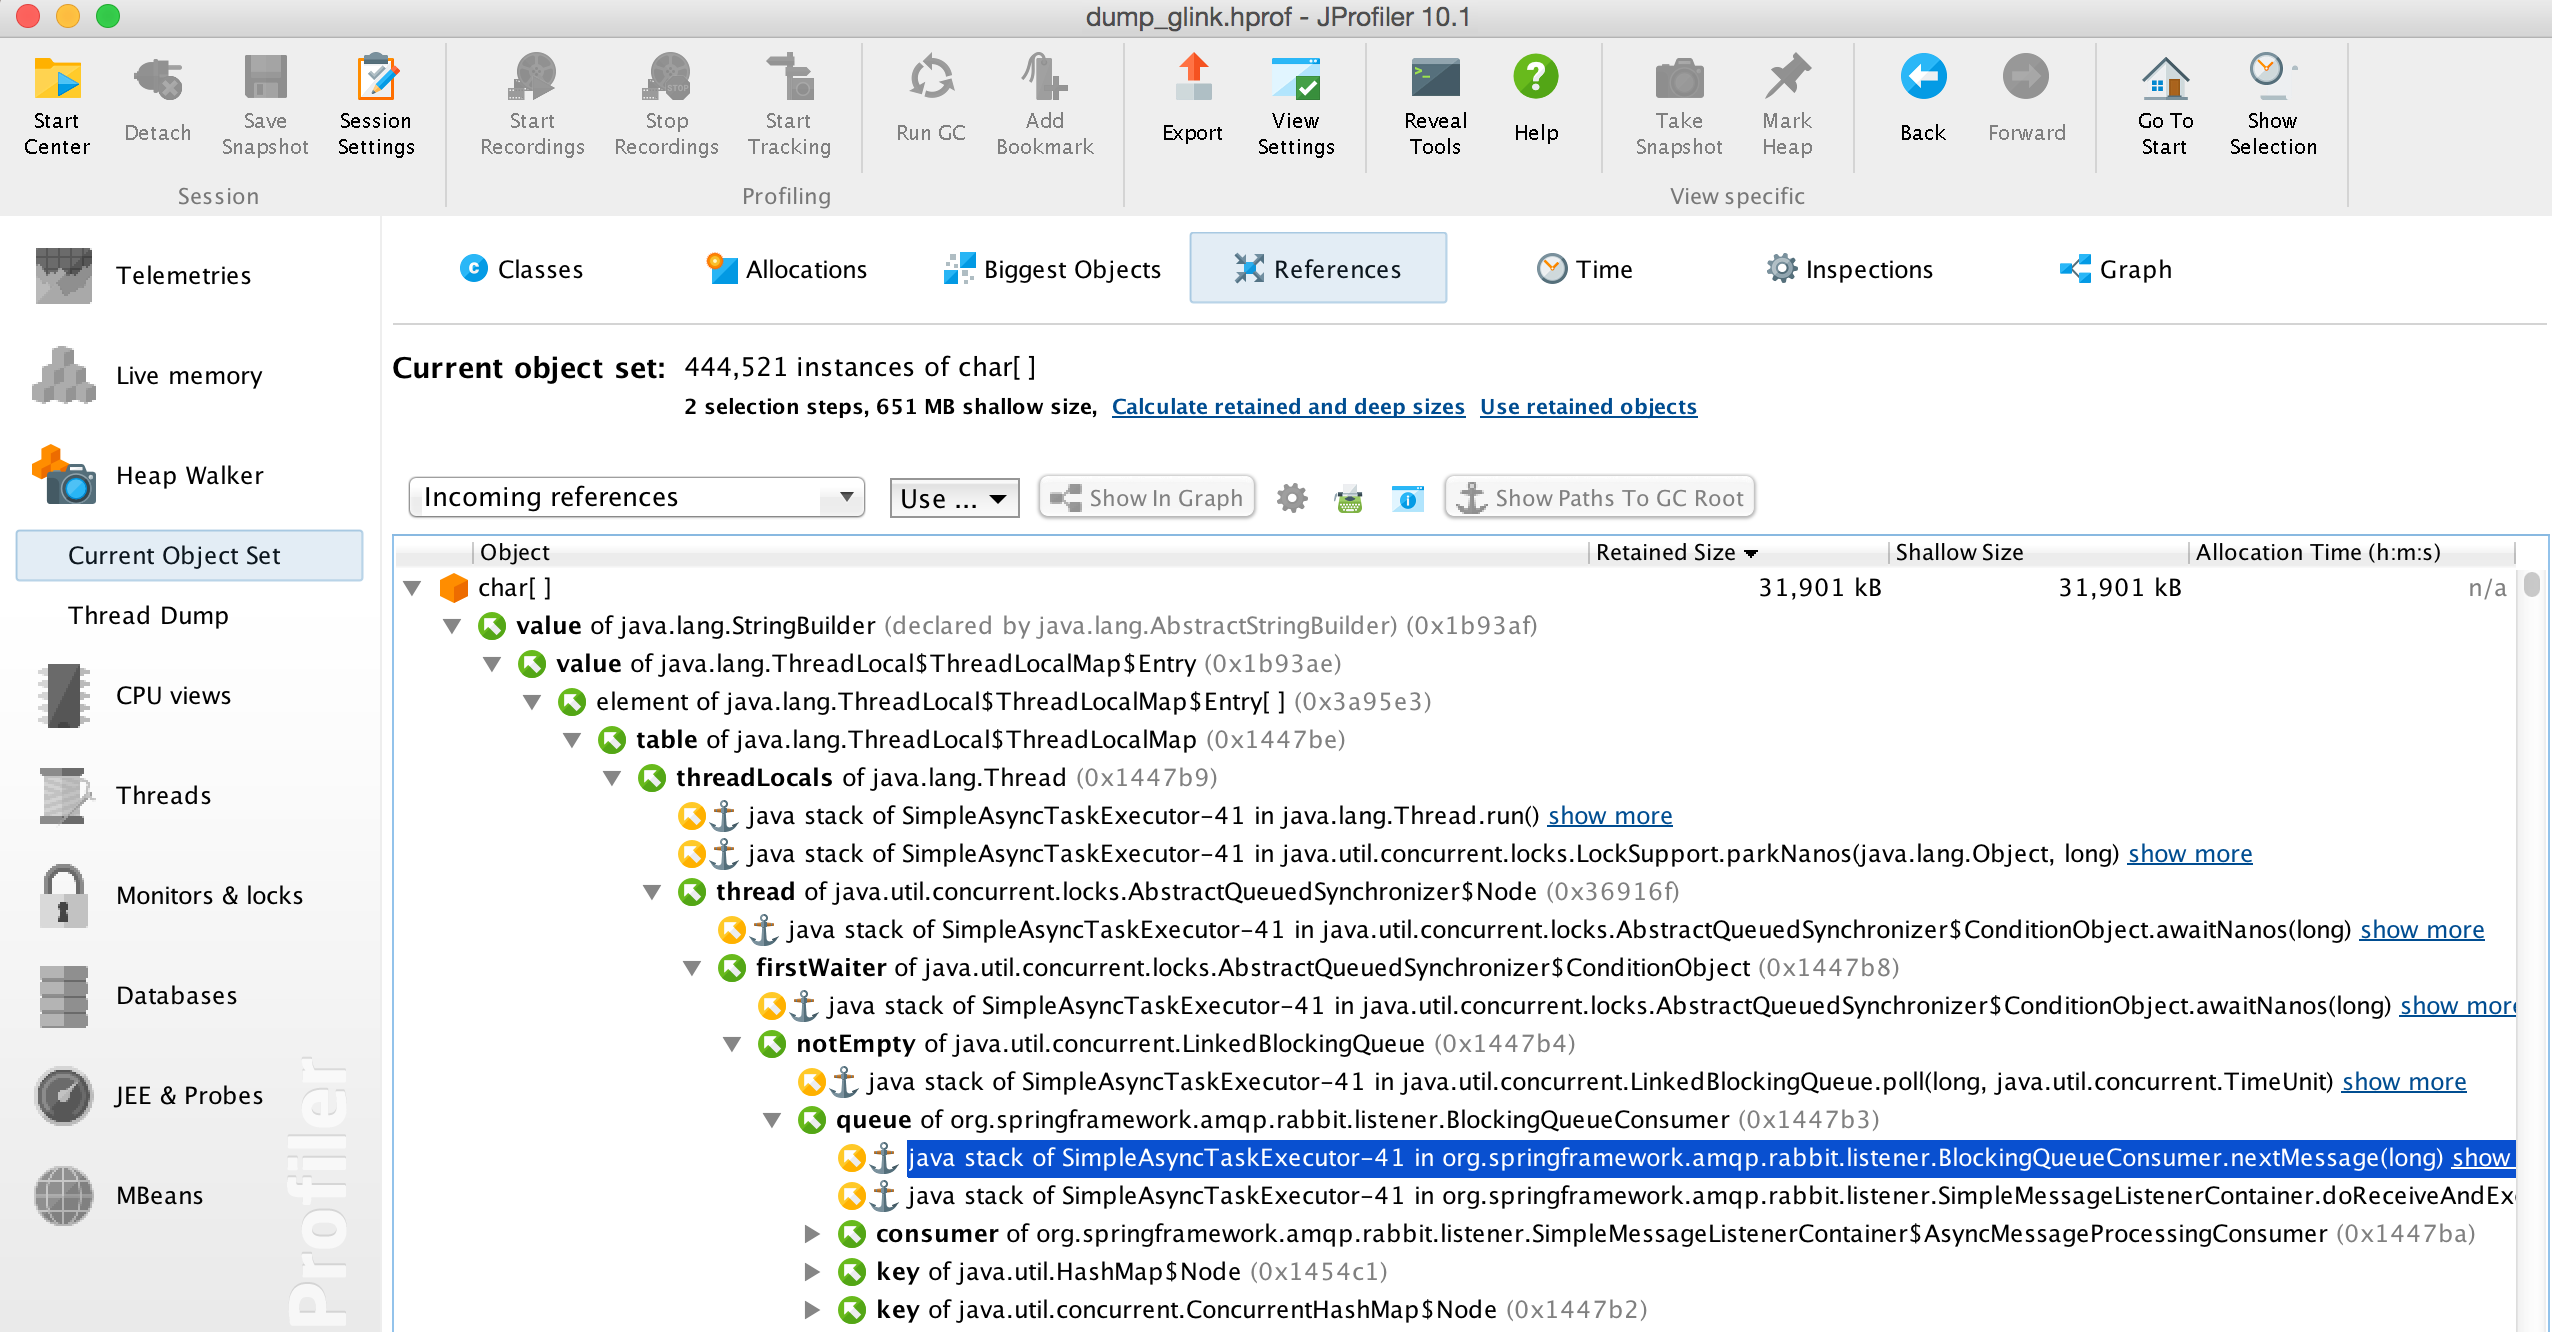Click Calculate retained and deep sizes link
Image resolution: width=2552 pixels, height=1332 pixels.
click(x=1288, y=407)
